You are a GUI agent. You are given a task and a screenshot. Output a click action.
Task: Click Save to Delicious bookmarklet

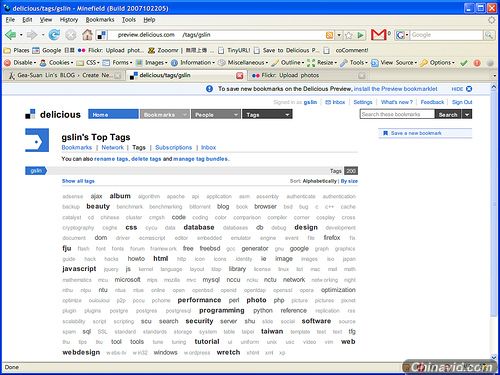tap(286, 50)
